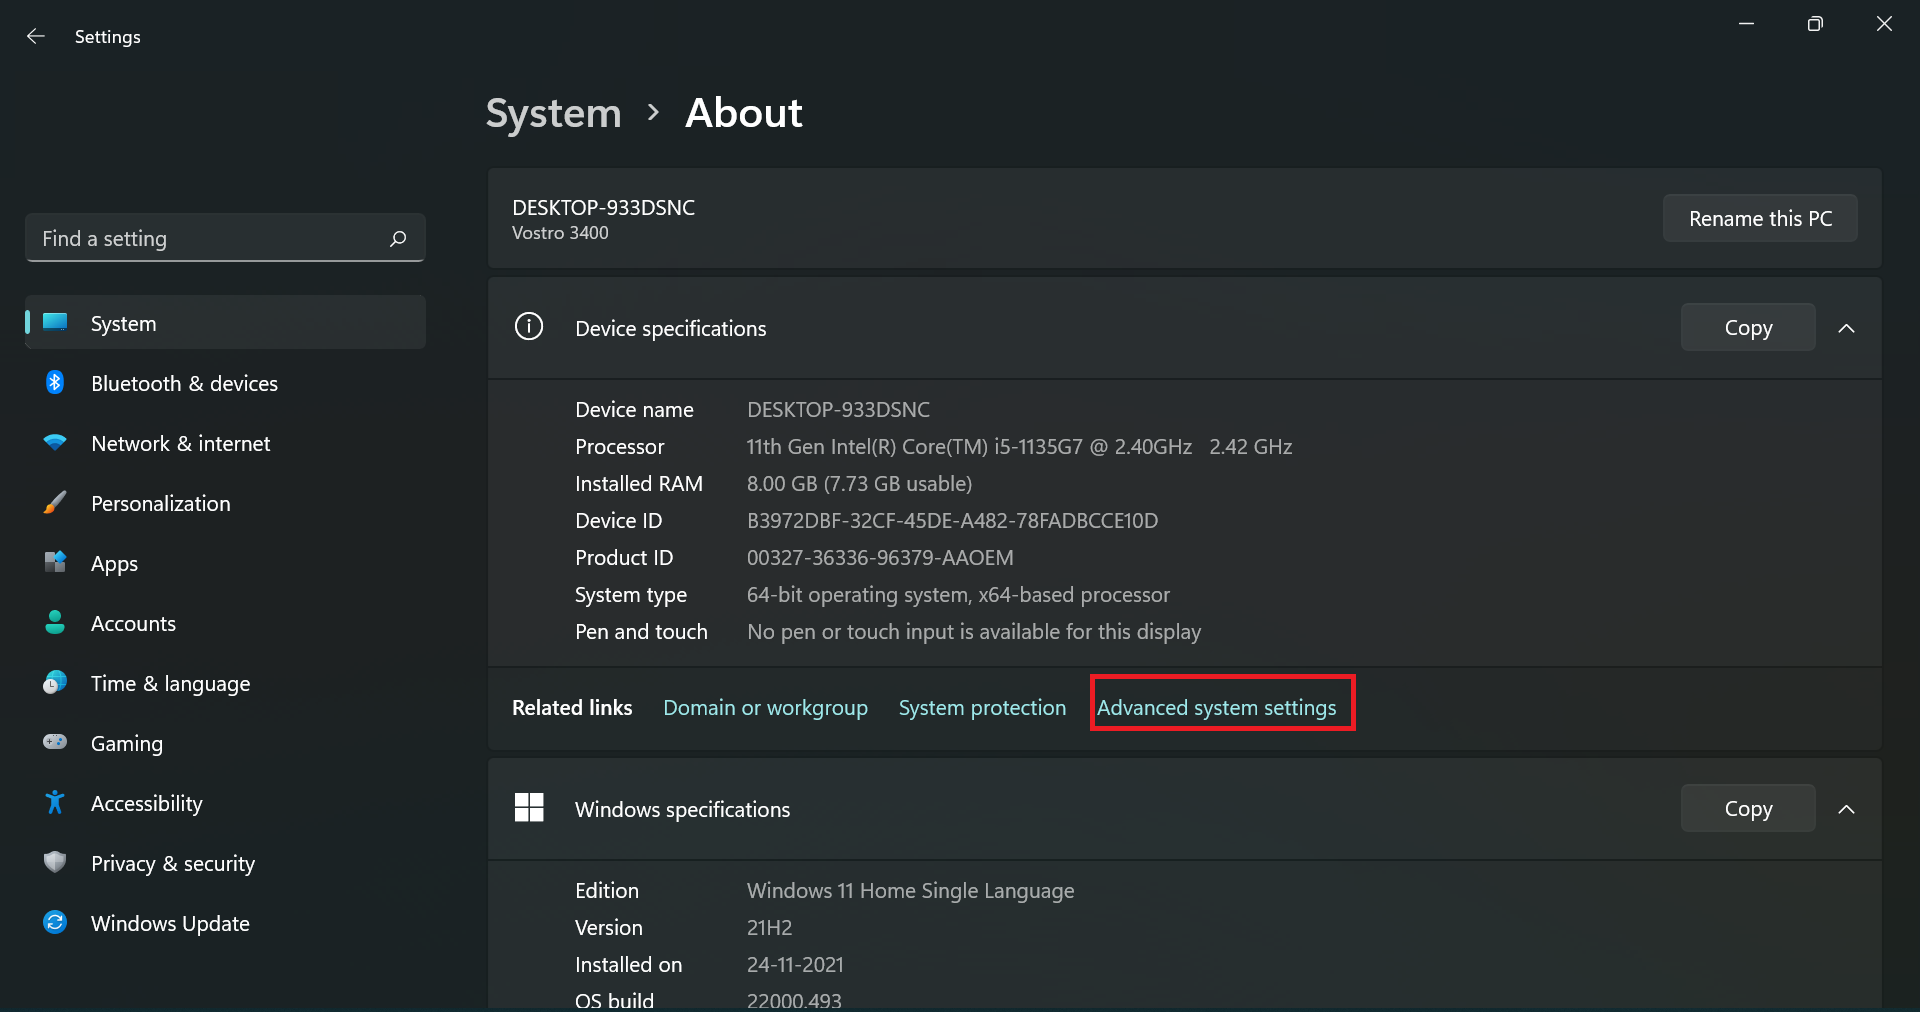Screen dimensions: 1920x1012
Task: Click System in the breadcrumb
Action: 553,113
